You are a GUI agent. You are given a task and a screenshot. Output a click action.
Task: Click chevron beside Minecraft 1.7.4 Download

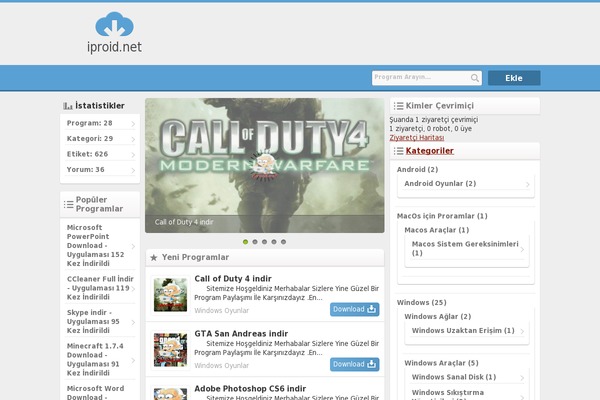coord(133,360)
